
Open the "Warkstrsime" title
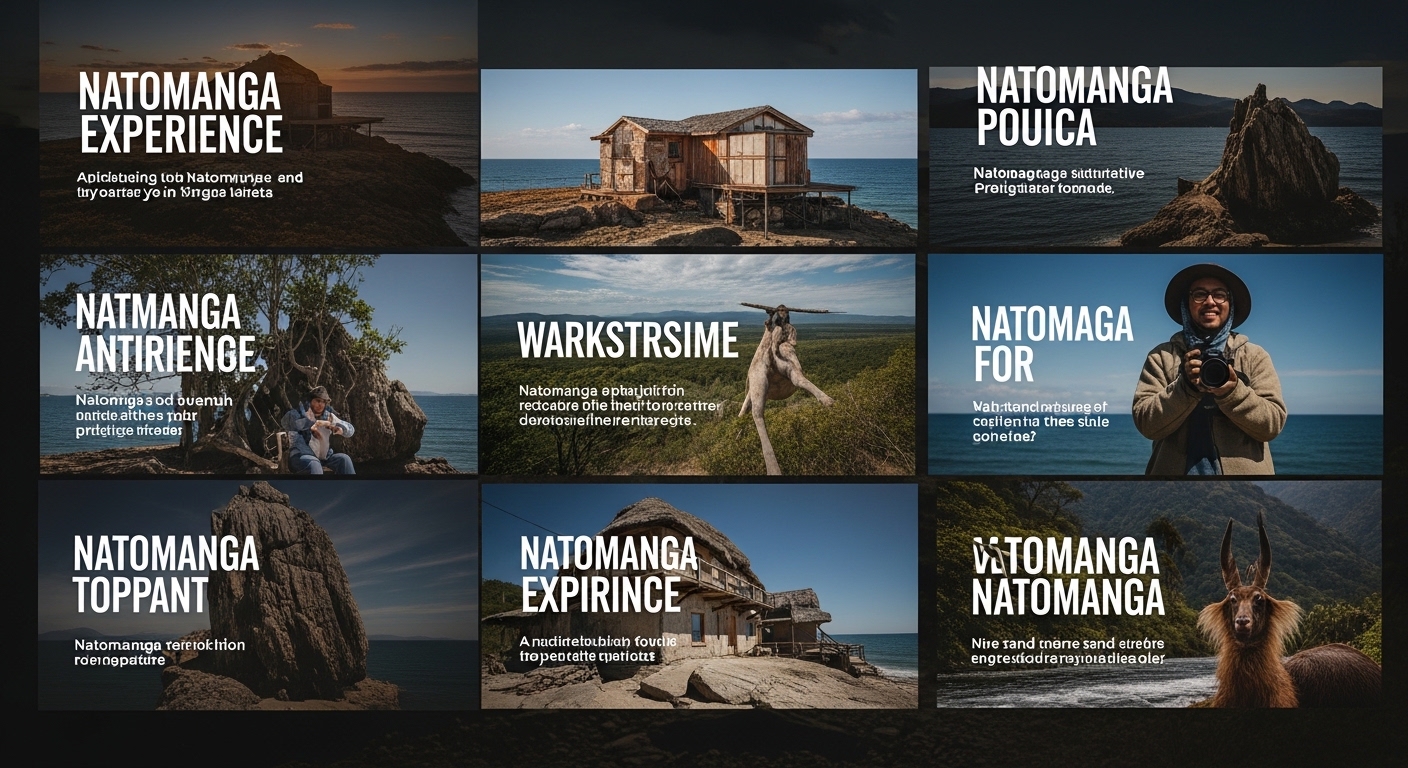tap(627, 341)
